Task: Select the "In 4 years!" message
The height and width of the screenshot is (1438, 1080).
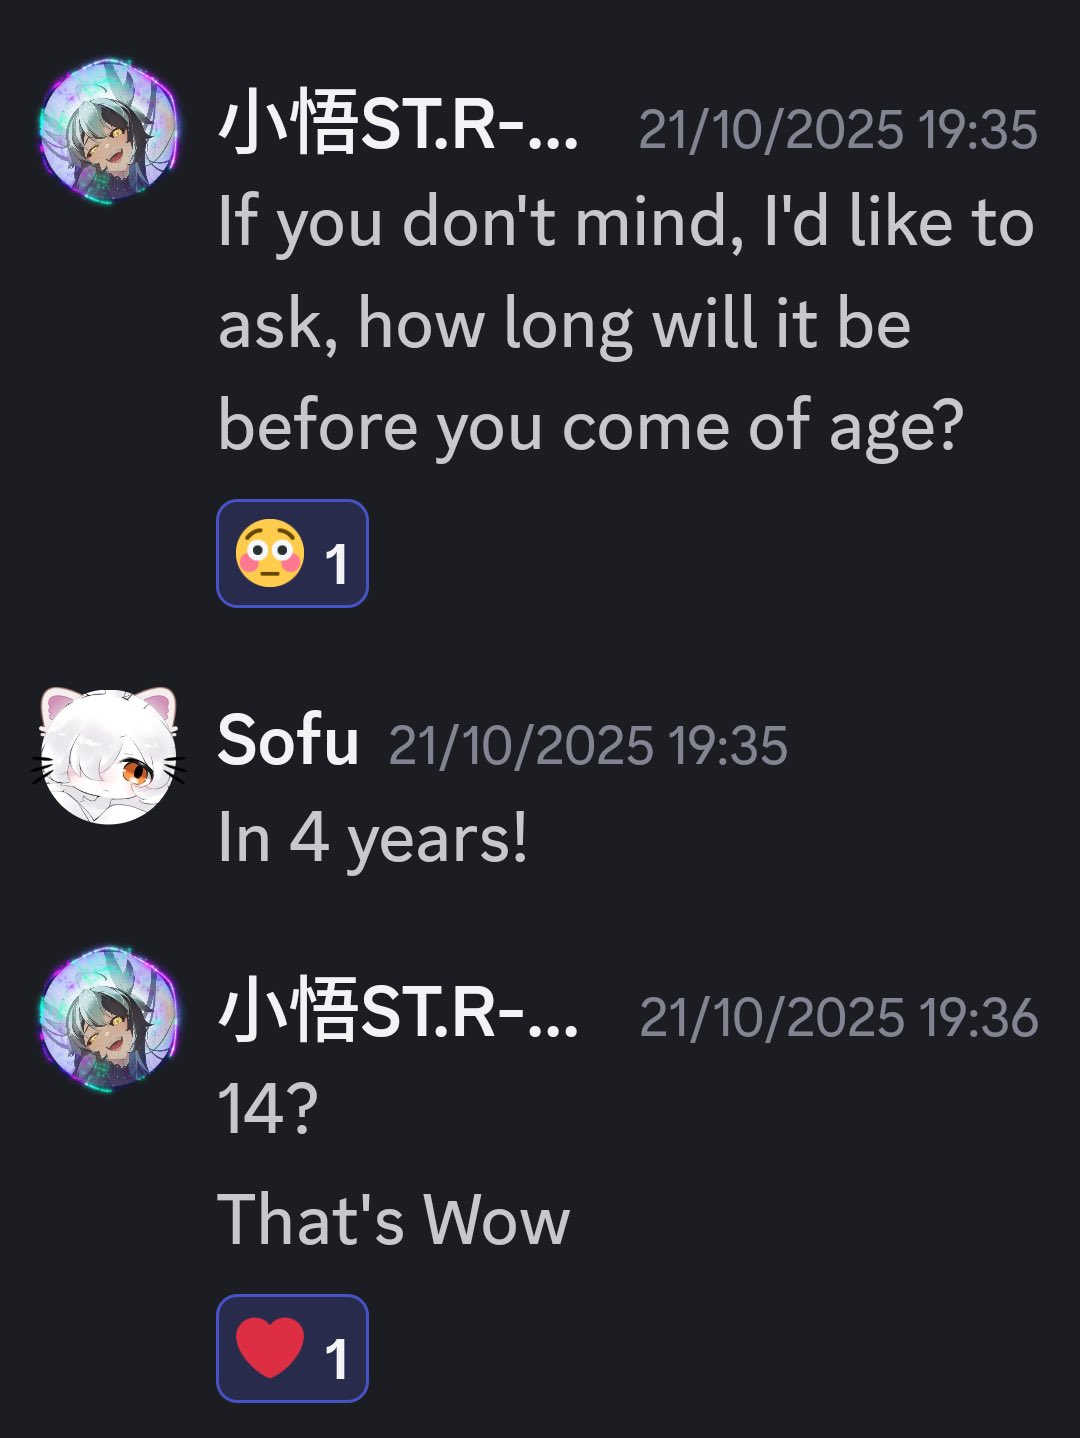Action: (372, 840)
